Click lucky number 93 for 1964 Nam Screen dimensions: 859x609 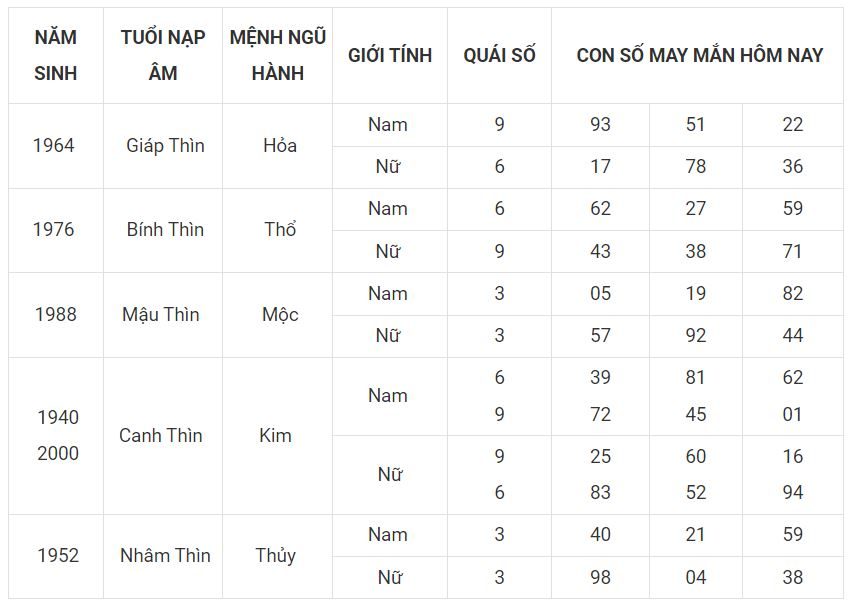[x=600, y=124]
